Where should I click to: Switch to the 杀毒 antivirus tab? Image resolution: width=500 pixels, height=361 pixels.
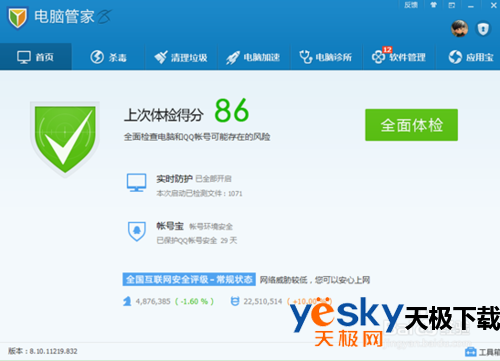108,57
